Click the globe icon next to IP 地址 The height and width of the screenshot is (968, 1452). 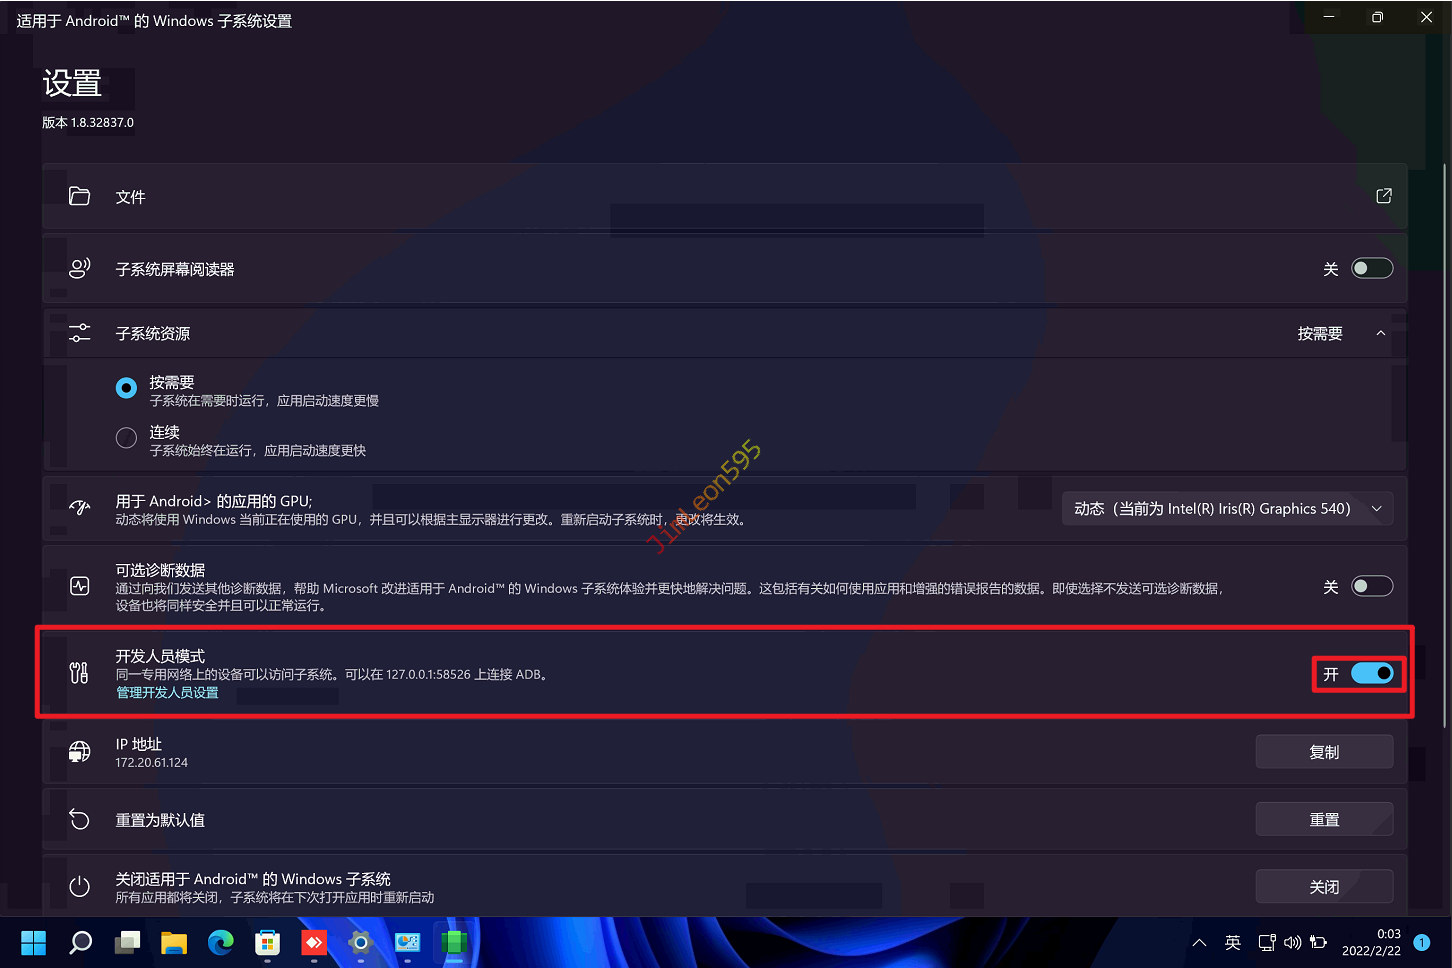click(x=79, y=752)
